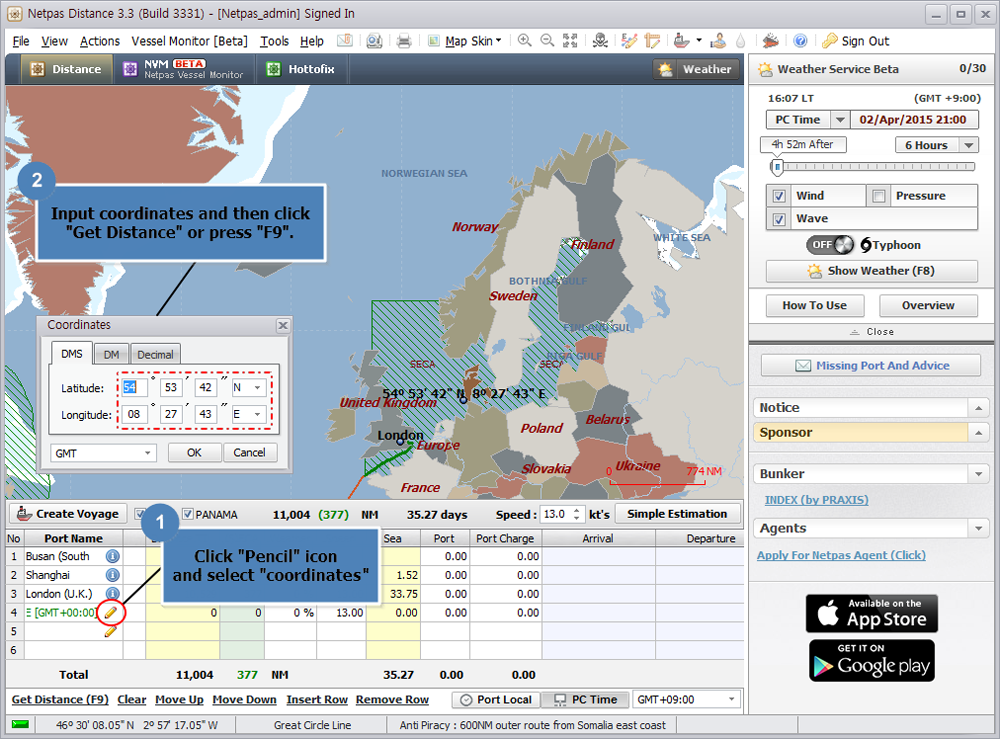
Task: Open the GMT dropdown in Coordinates dialog
Action: coord(147,453)
